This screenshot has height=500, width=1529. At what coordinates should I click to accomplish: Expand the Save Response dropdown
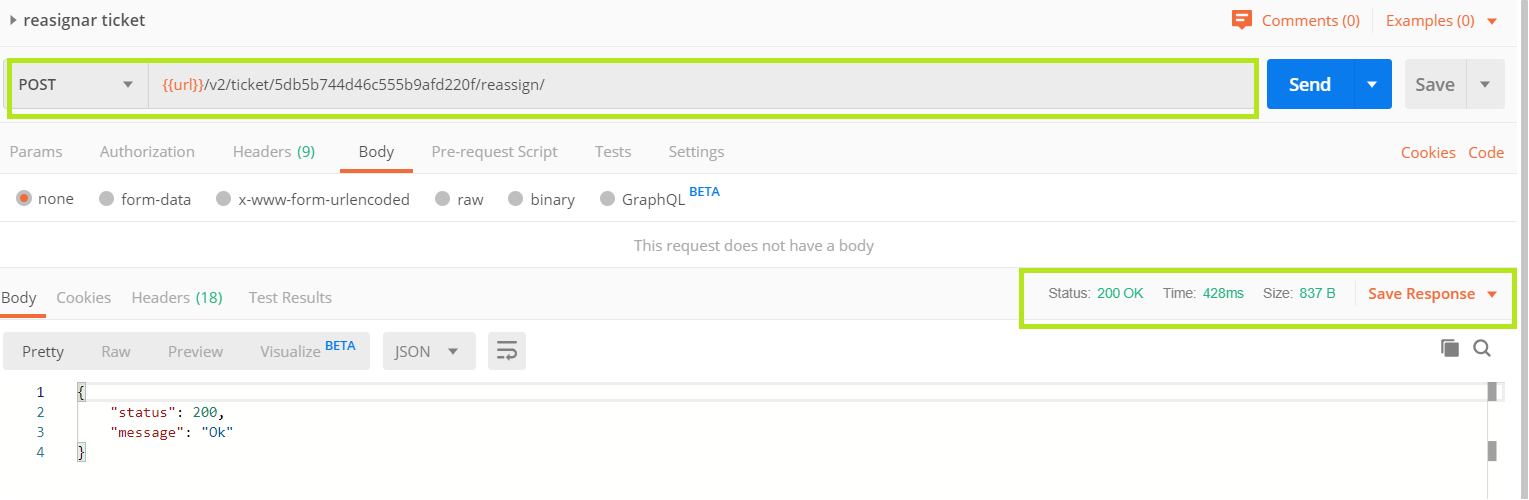pyautogui.click(x=1492, y=294)
